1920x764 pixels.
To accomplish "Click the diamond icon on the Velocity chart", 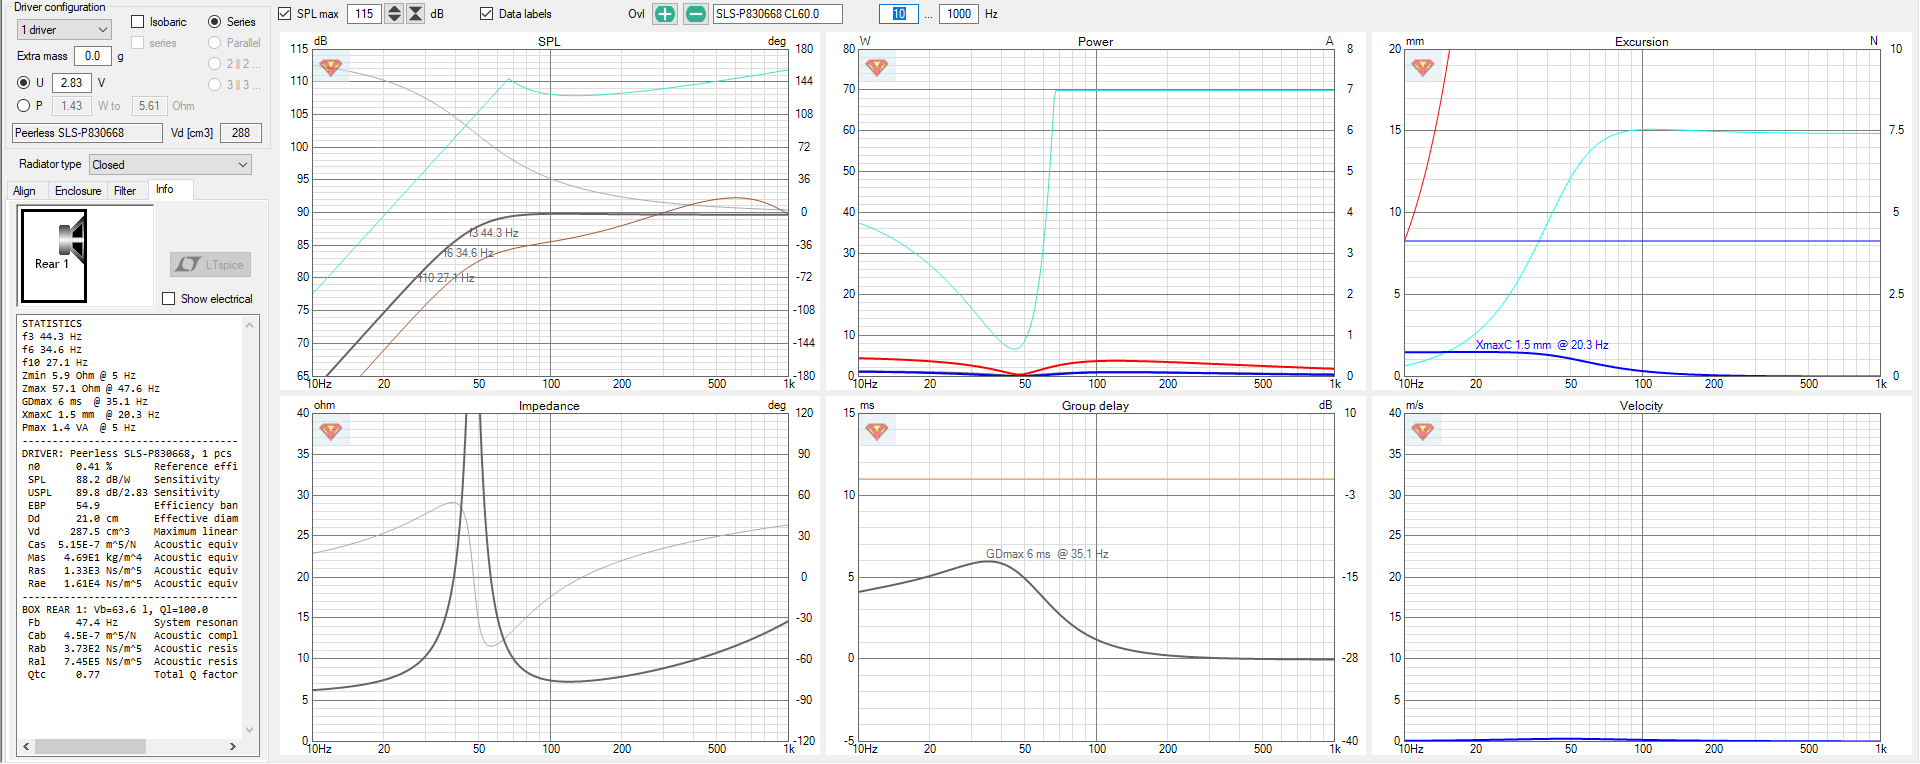I will [x=1423, y=431].
